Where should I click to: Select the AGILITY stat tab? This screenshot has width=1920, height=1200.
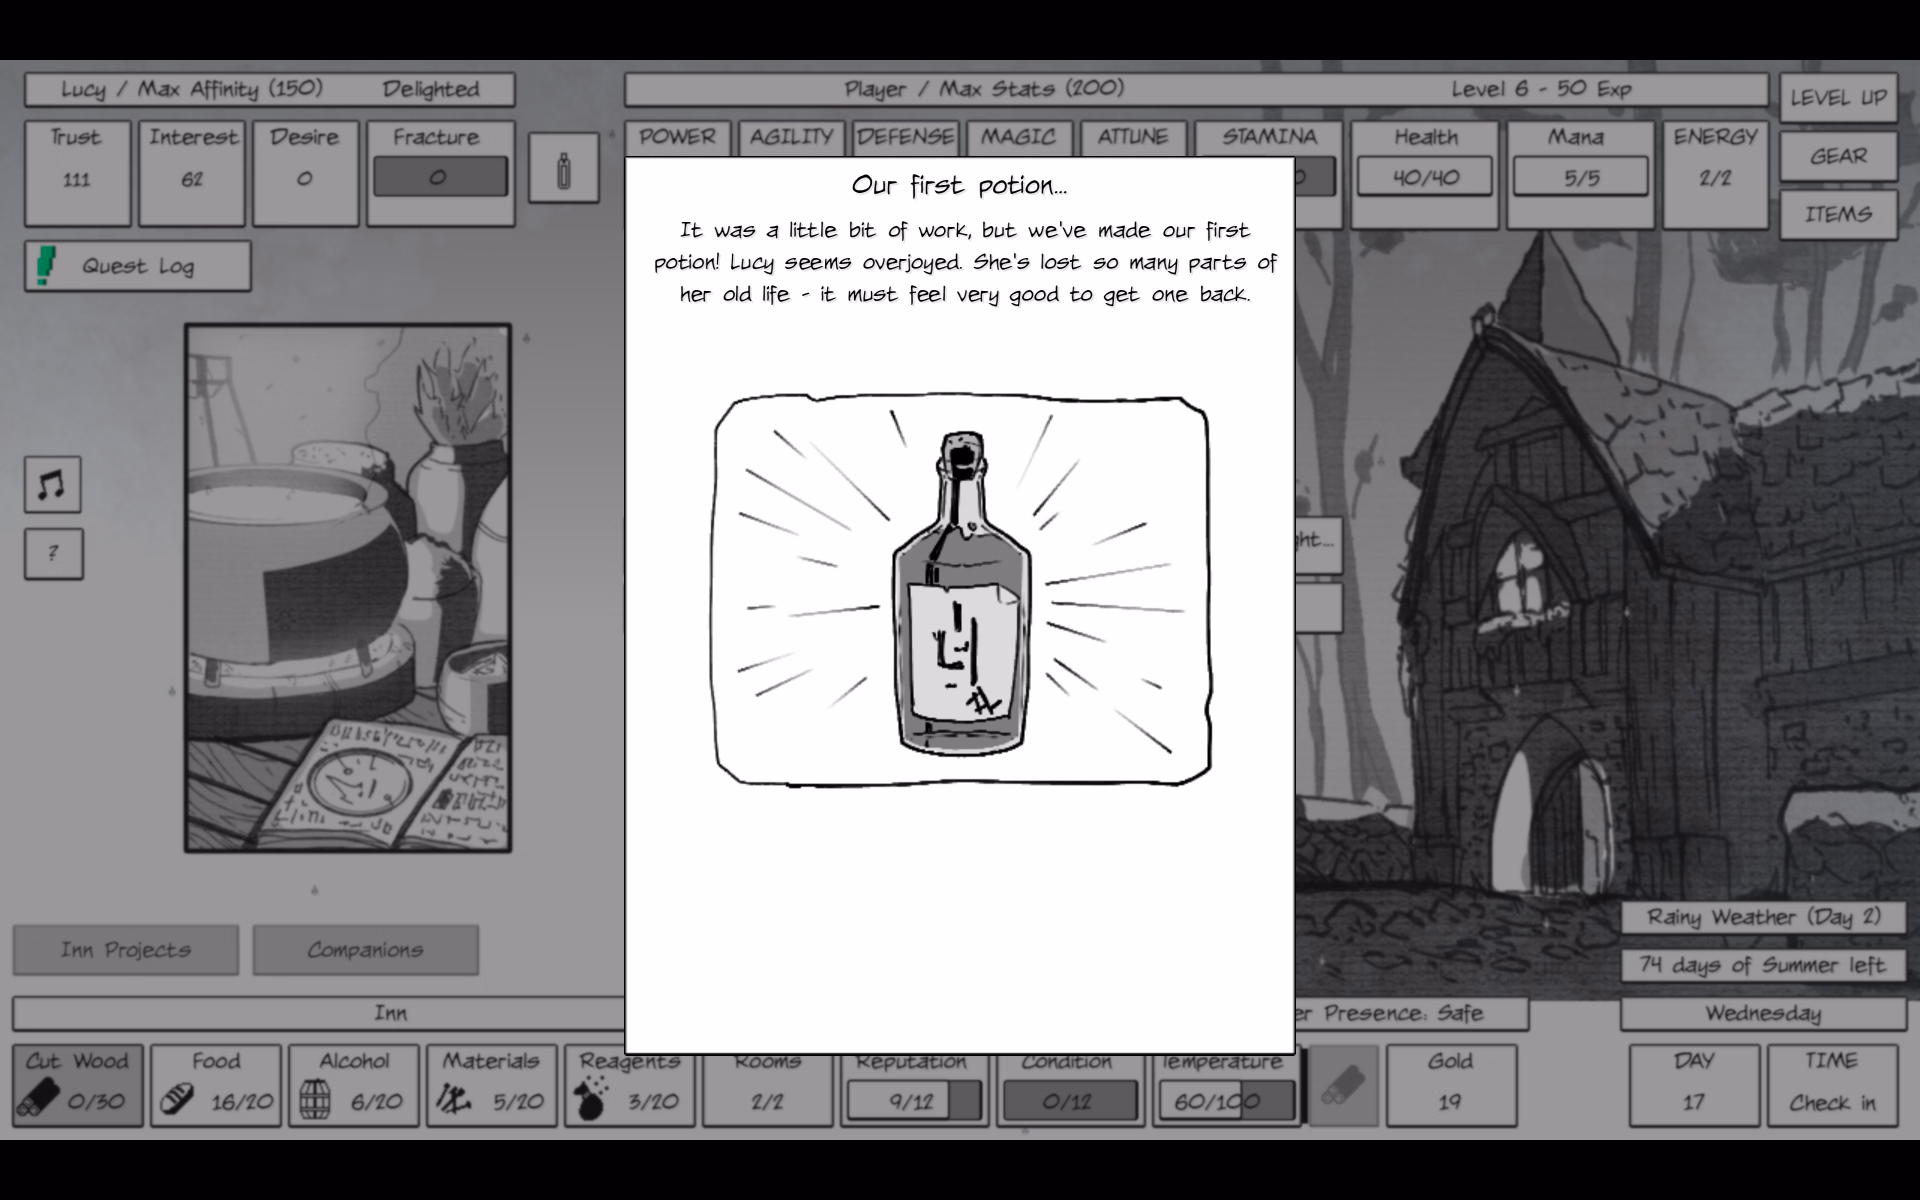[x=791, y=138]
